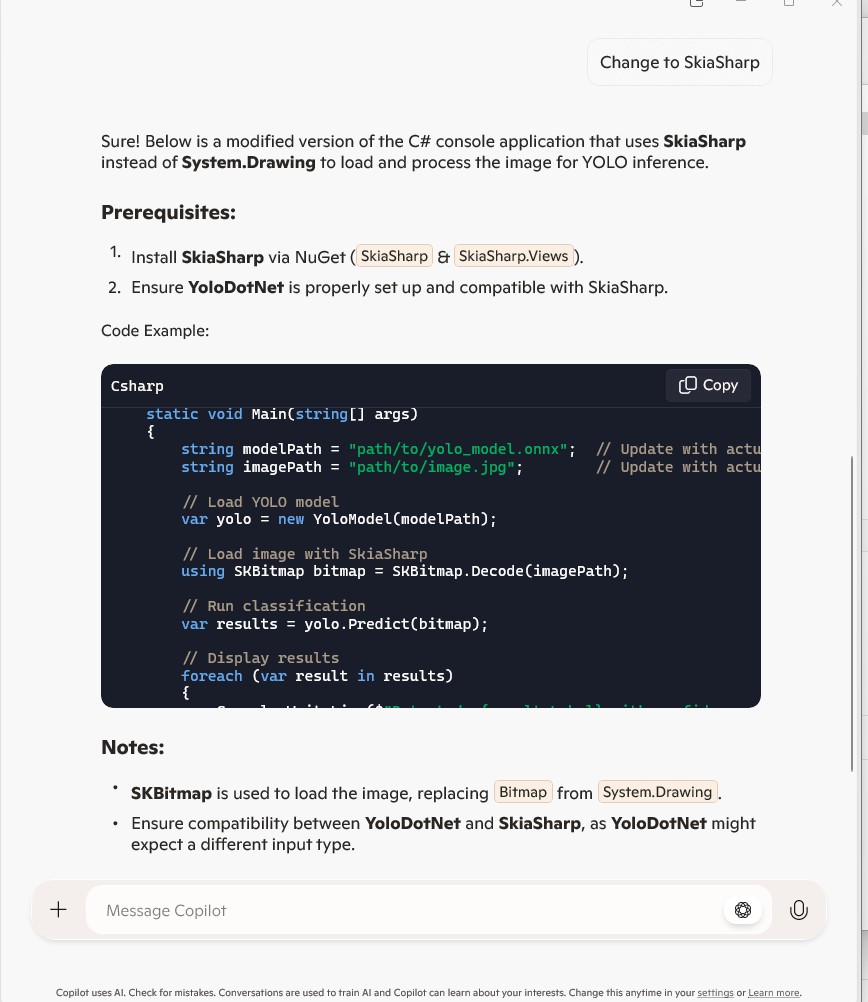Click the SKBitmap.Decode(imagePath) code line
Screen dimensions: 868x1002
404,571
